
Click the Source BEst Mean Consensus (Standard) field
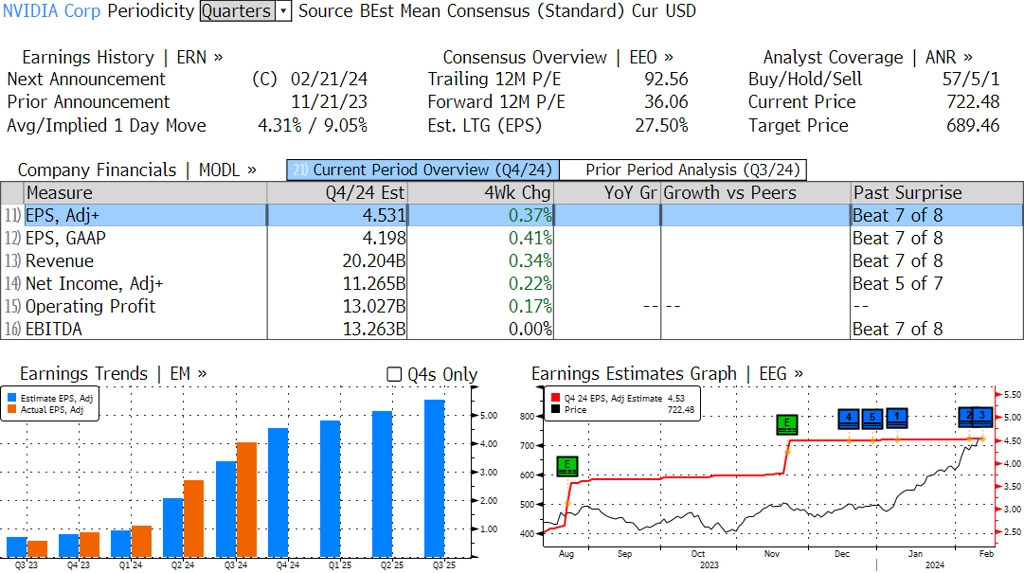pos(461,11)
